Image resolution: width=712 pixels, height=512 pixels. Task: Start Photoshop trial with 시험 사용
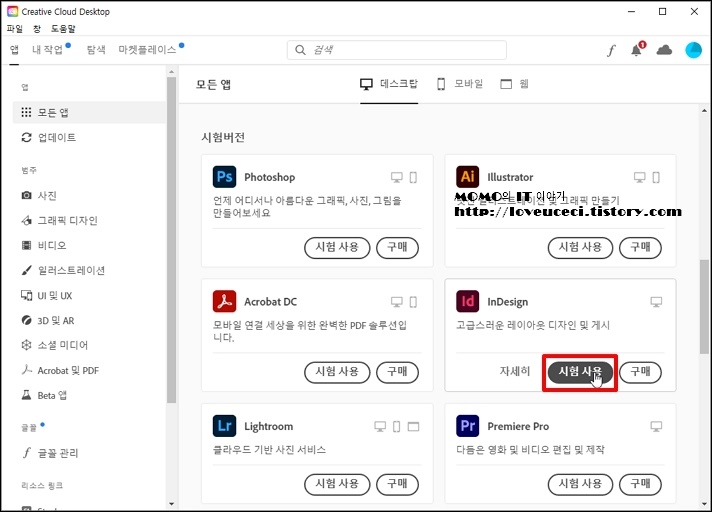(337, 247)
